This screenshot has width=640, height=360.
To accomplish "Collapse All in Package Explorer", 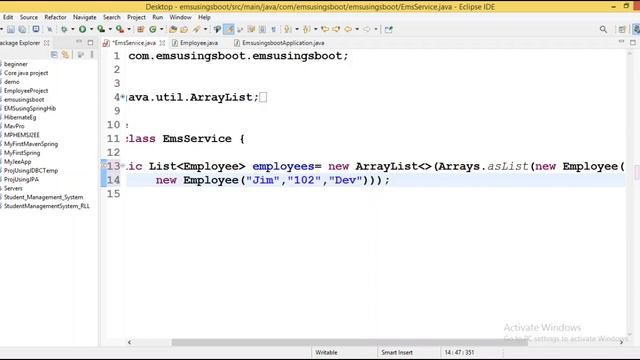I will tap(54, 55).
